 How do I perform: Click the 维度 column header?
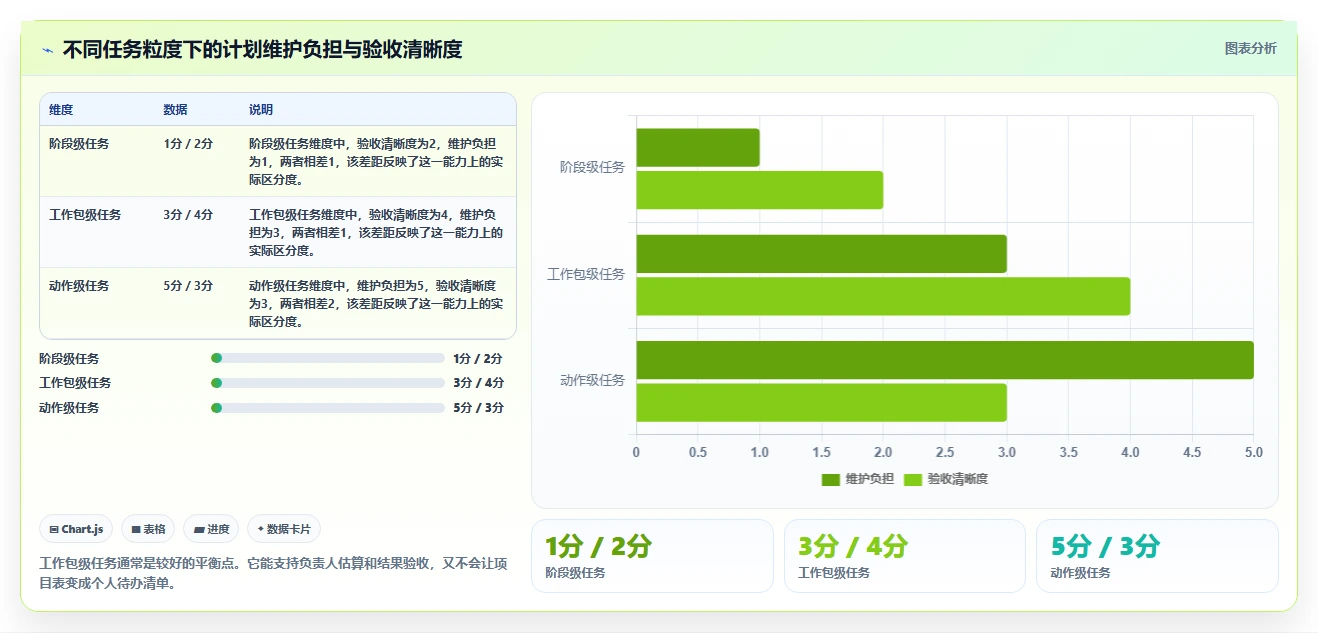[61, 110]
